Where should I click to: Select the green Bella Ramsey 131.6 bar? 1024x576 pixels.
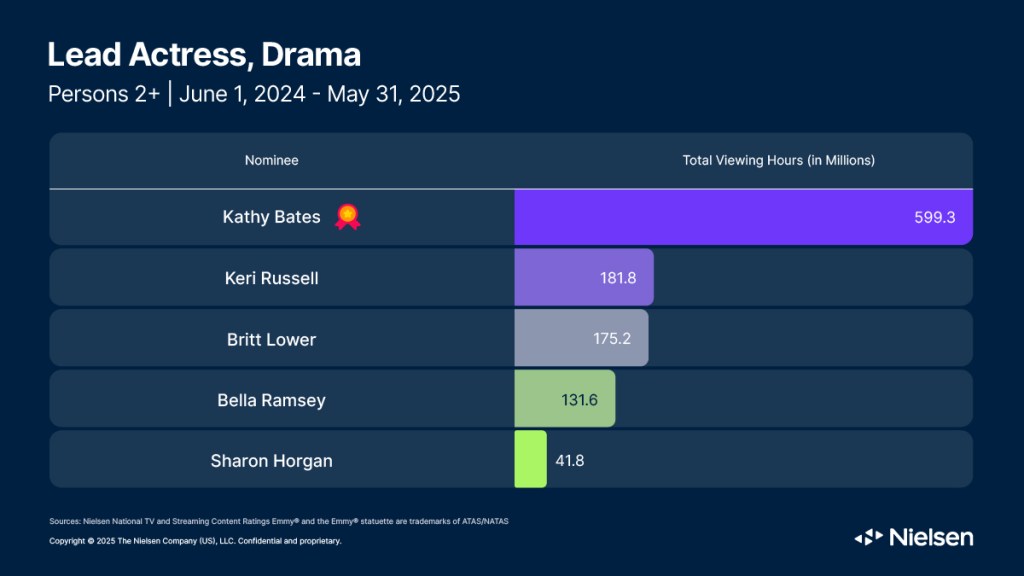[565, 399]
